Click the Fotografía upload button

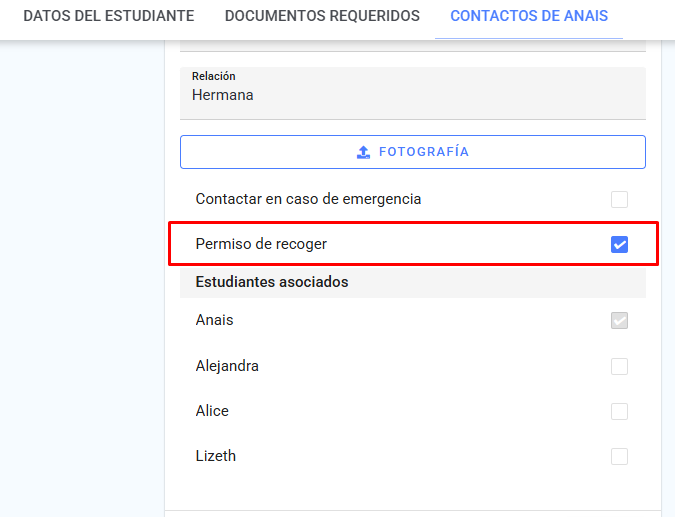(x=413, y=152)
